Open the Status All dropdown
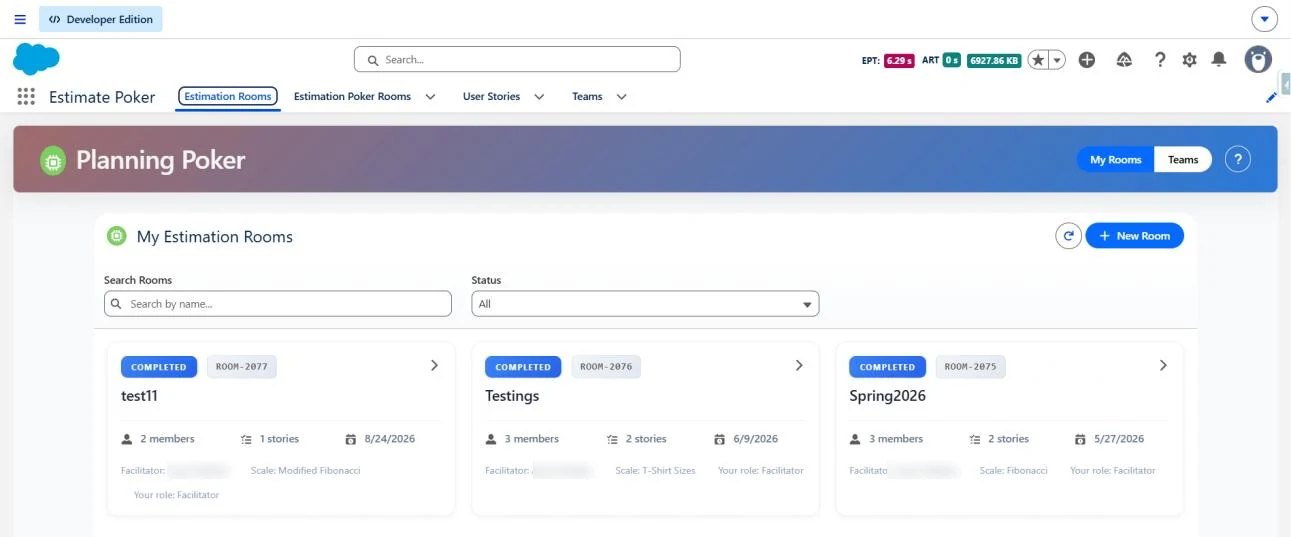The height and width of the screenshot is (537, 1291). [x=645, y=304]
